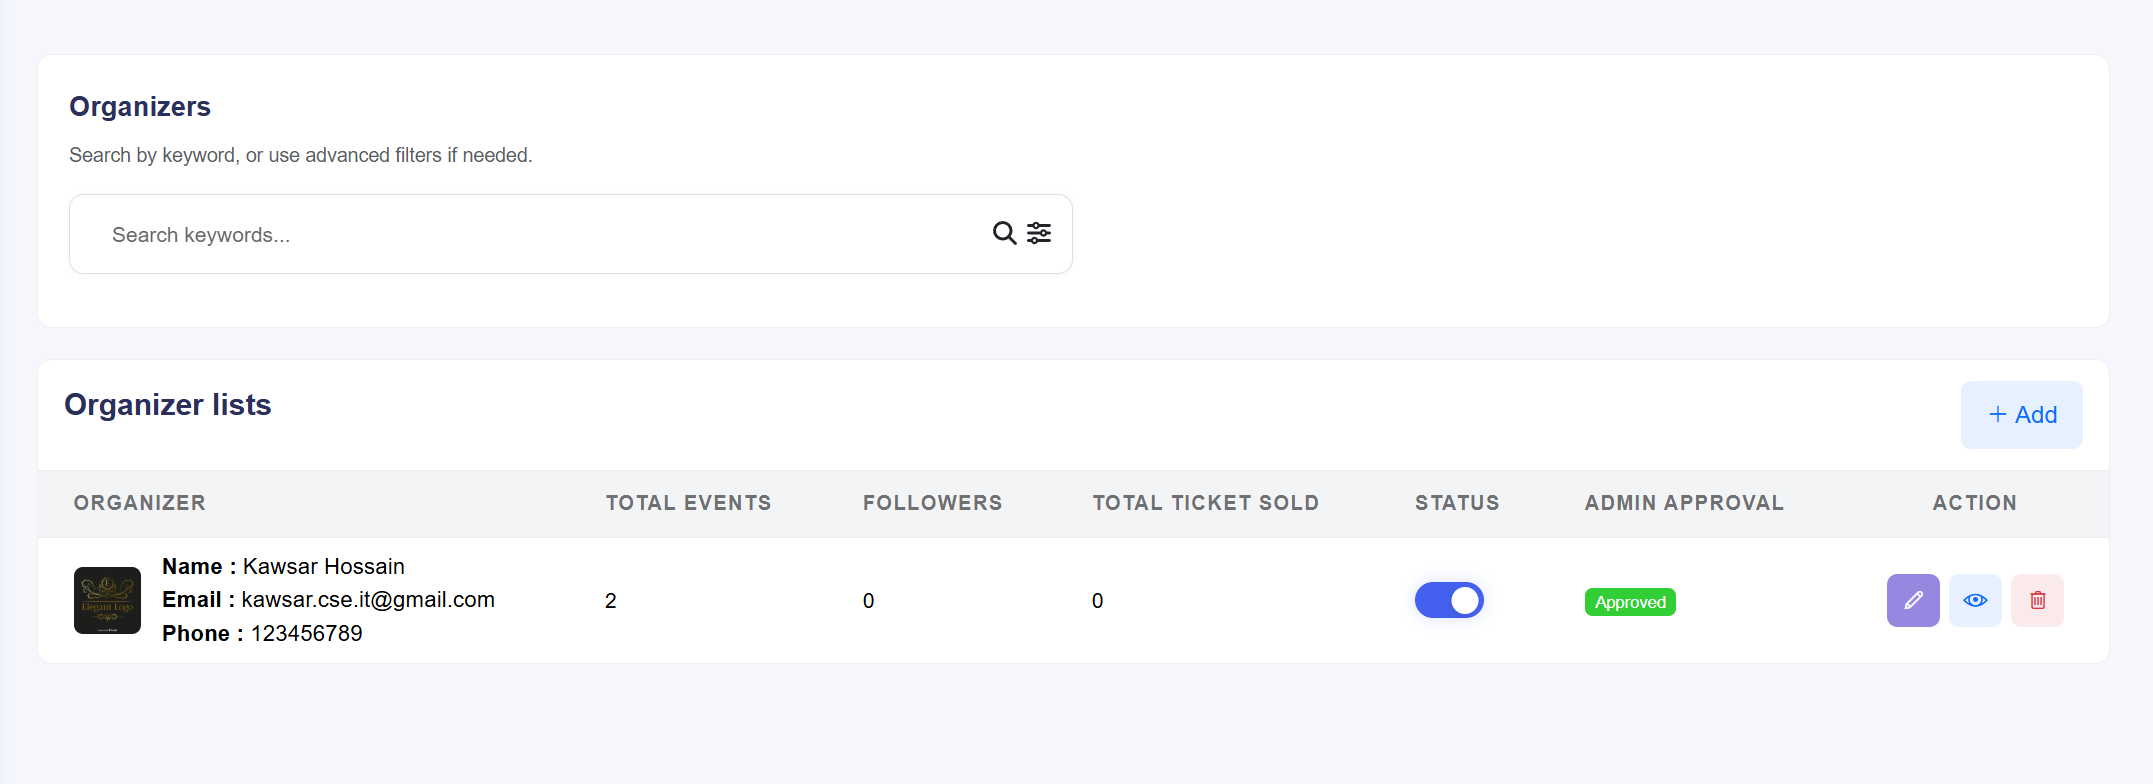Select the Action column header
The height and width of the screenshot is (784, 2153).
pyautogui.click(x=1974, y=503)
